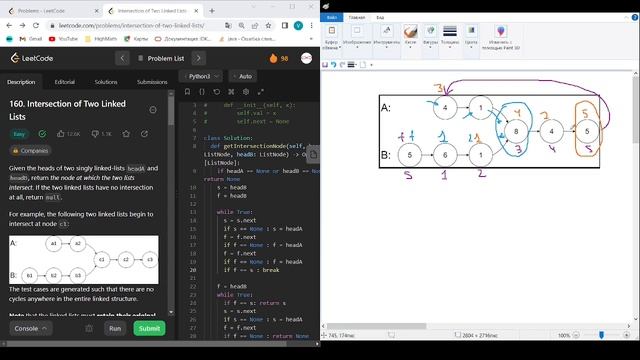The image size is (640, 360).
Task: Switch to the Вид ribbon tab in Paint
Action: pyautogui.click(x=380, y=18)
